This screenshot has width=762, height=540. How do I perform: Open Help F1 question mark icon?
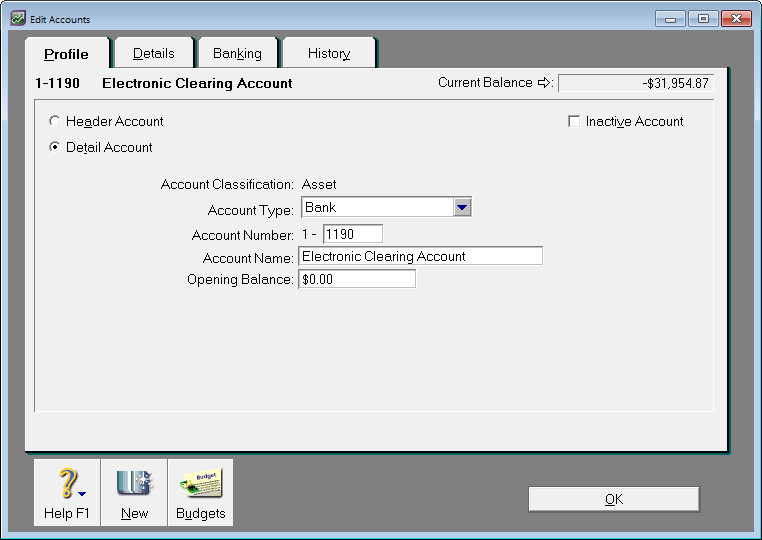point(65,484)
